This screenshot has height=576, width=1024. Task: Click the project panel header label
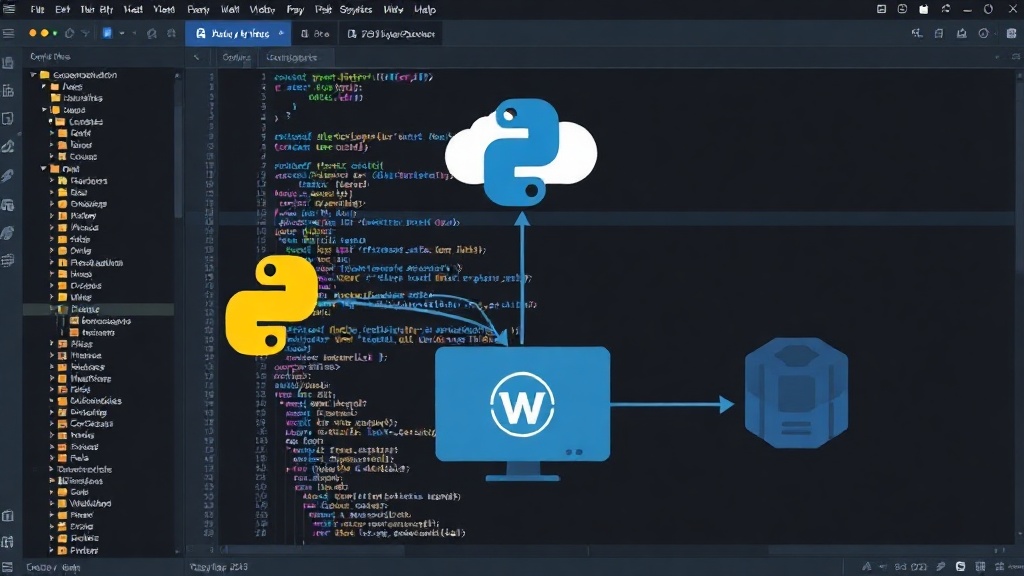tap(50, 57)
